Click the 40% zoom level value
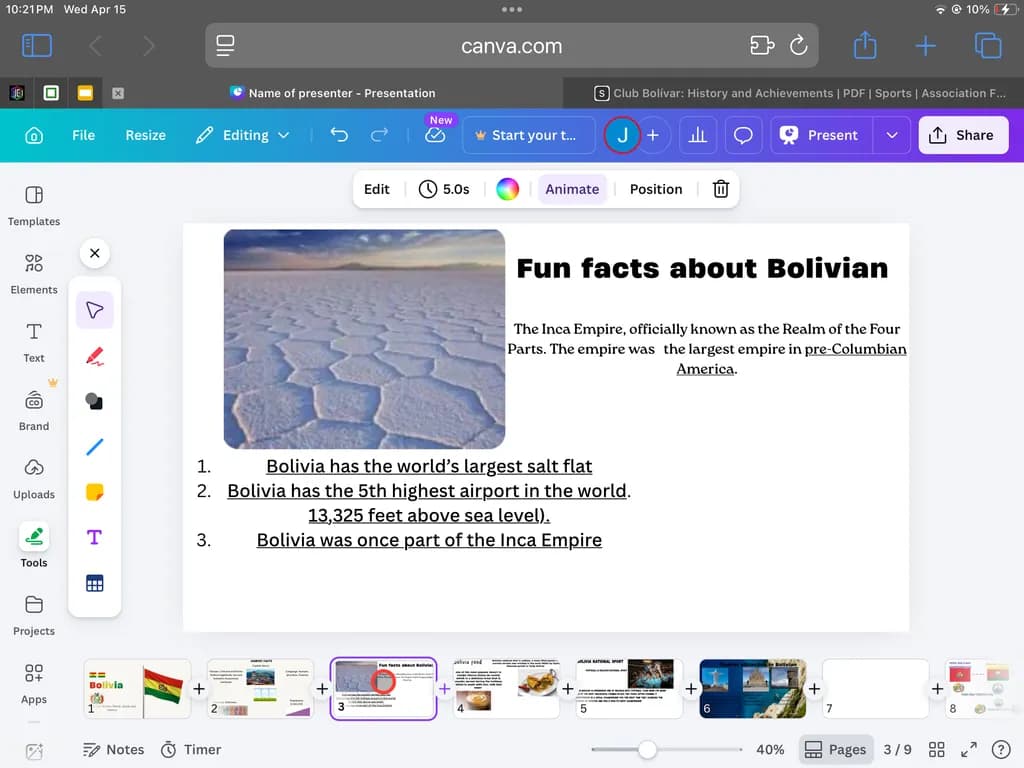1024x768 pixels. tap(770, 749)
